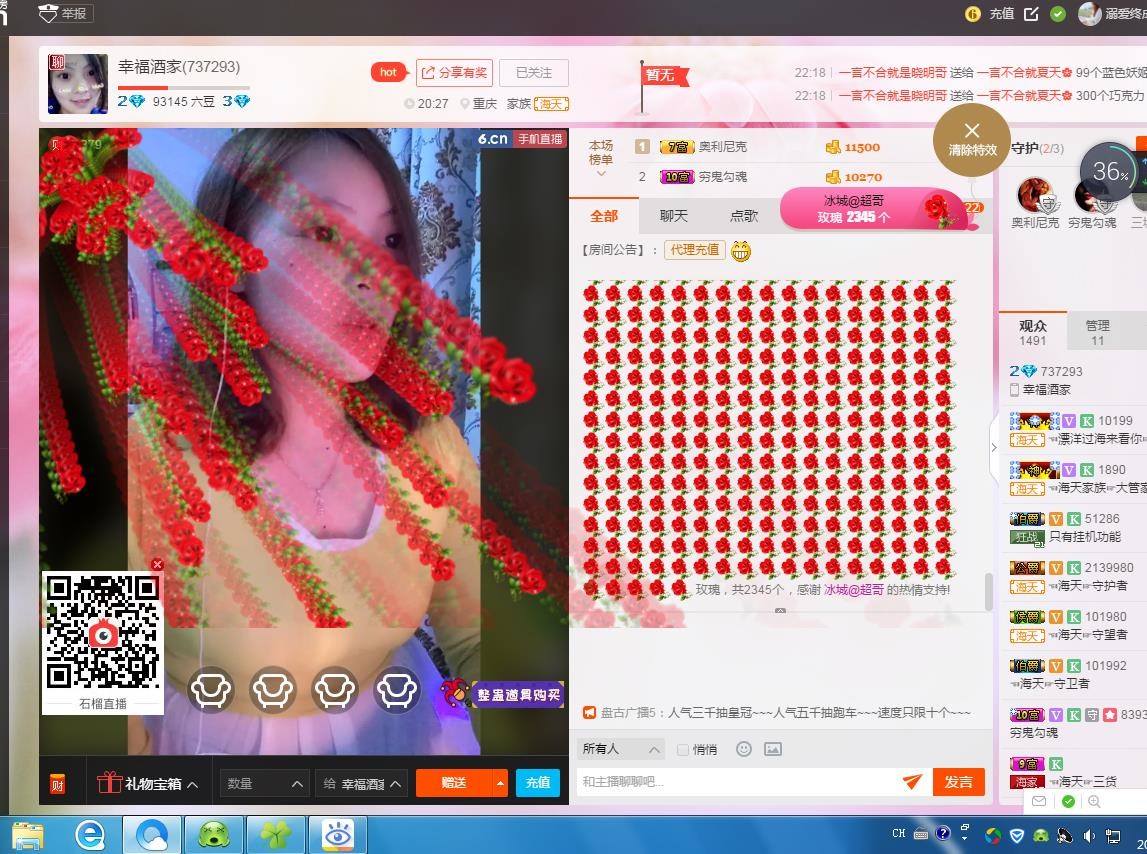Open the red 财 envelope icon
The image size is (1147, 854).
point(57,783)
